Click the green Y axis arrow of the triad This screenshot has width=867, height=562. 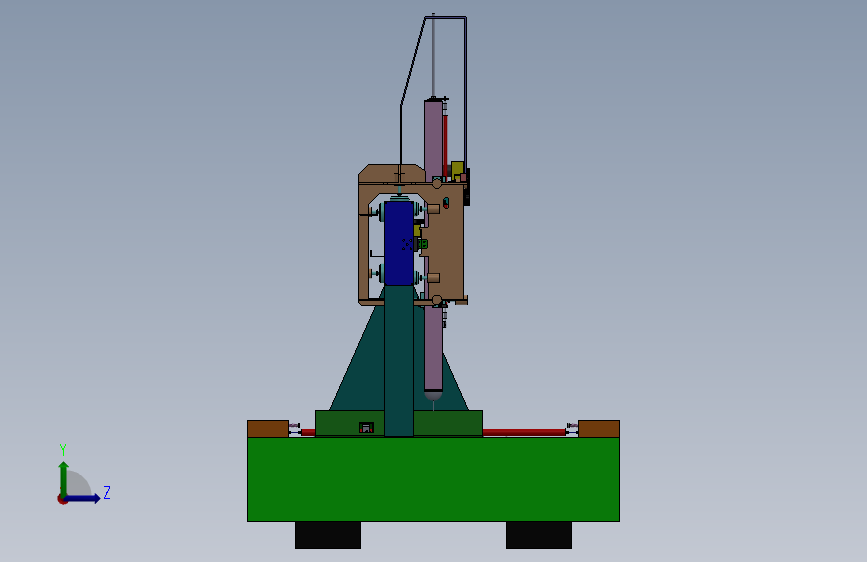pyautogui.click(x=64, y=478)
